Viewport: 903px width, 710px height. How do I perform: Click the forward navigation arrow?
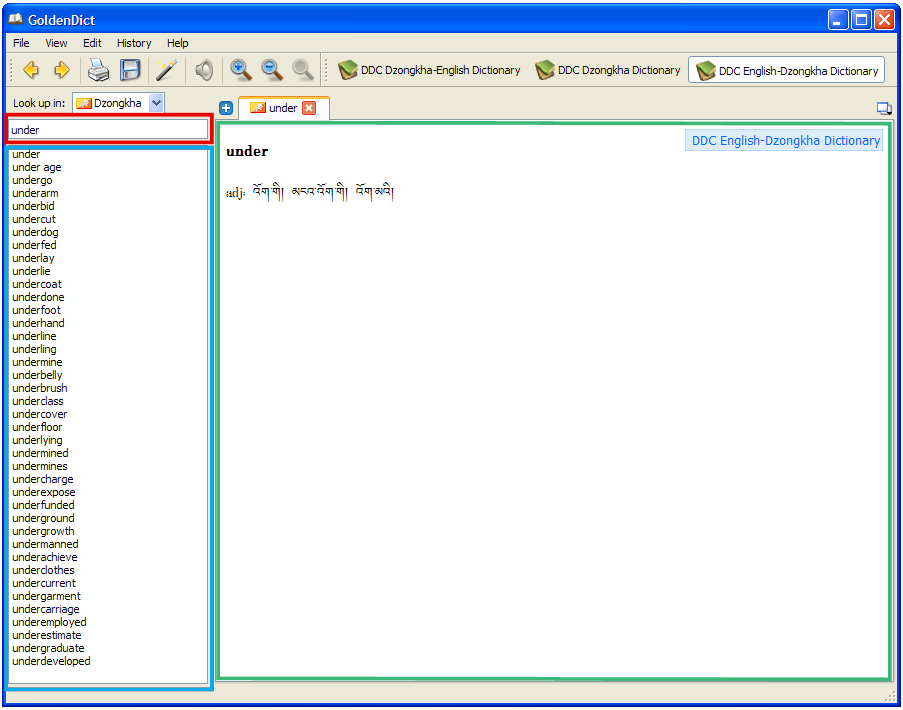coord(62,70)
